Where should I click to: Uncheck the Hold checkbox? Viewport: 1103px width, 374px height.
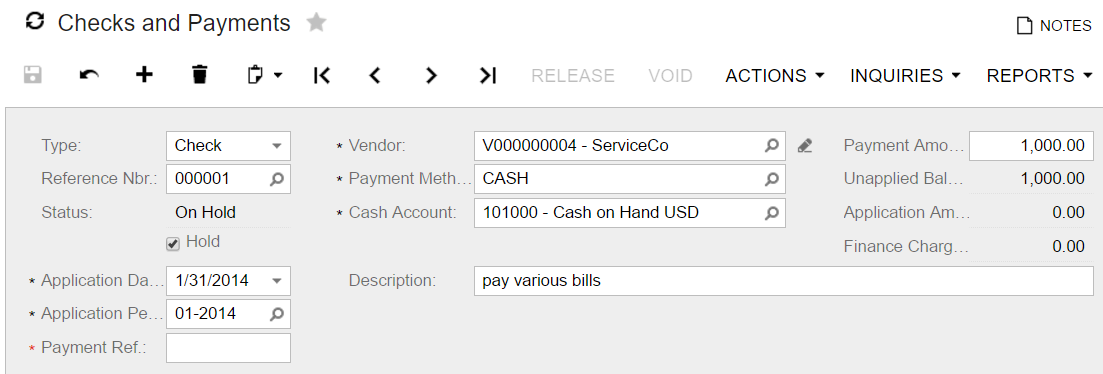[173, 243]
